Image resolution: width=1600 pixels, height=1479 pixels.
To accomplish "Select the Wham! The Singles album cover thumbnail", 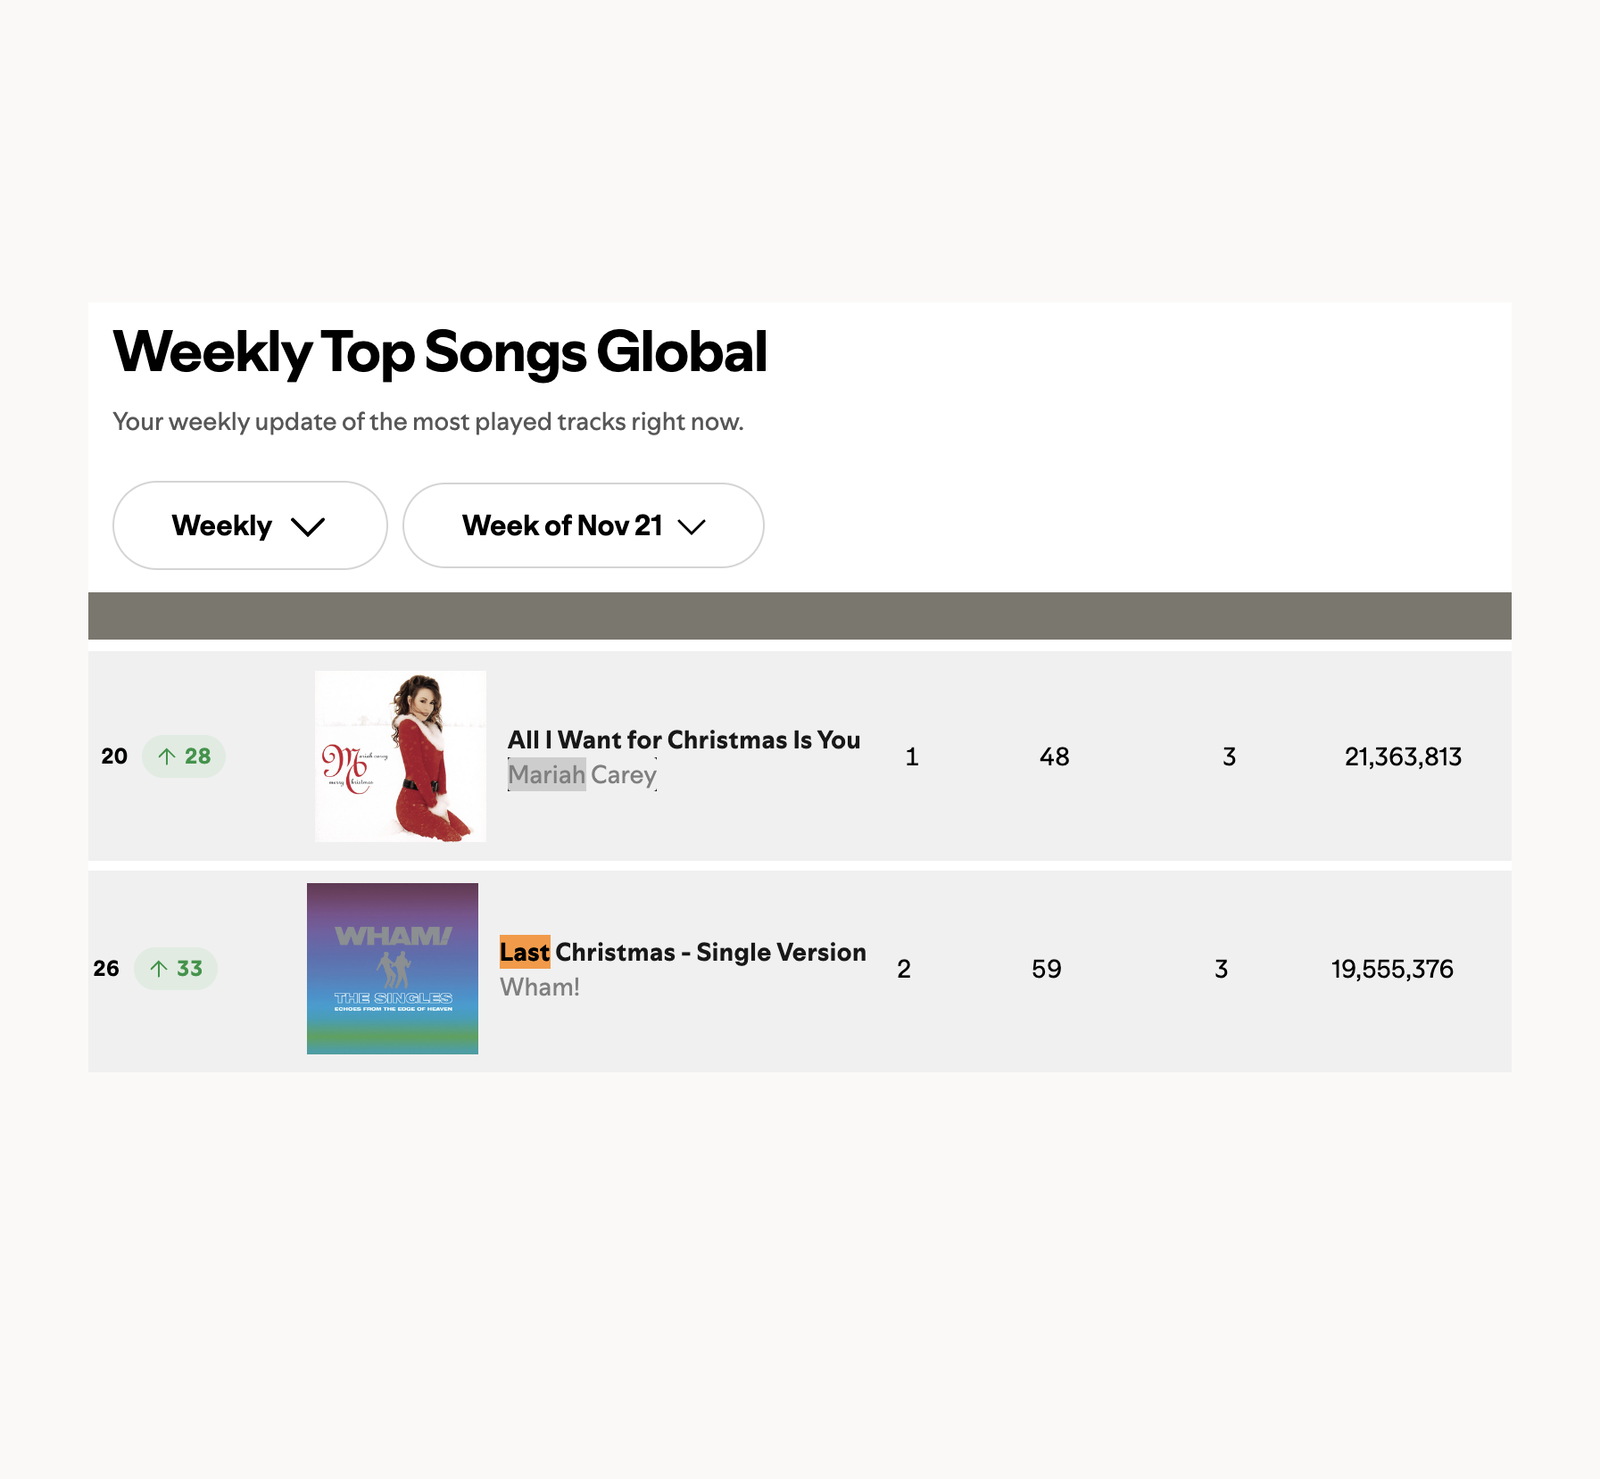I will pos(392,967).
